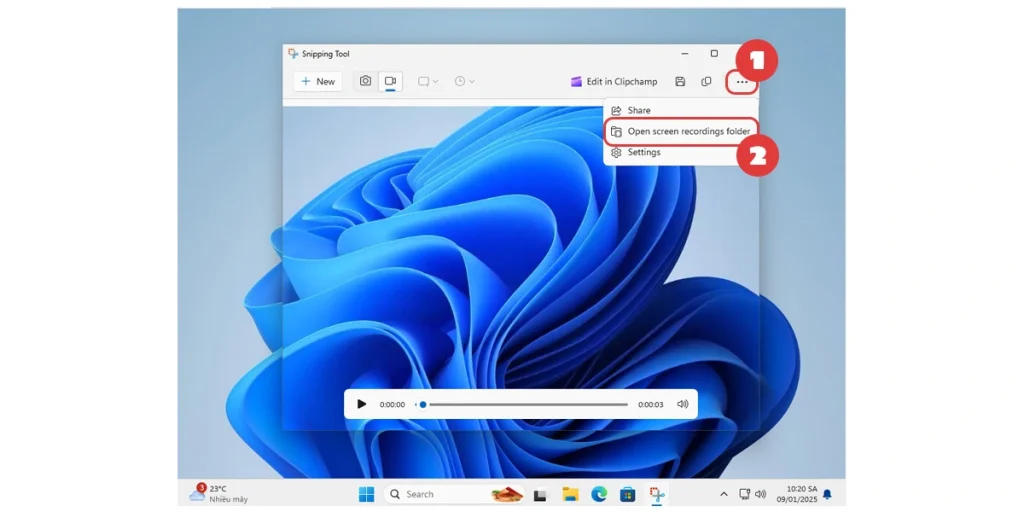The height and width of the screenshot is (512, 1024).
Task: Choose Open screen recordings folder
Action: [688, 132]
